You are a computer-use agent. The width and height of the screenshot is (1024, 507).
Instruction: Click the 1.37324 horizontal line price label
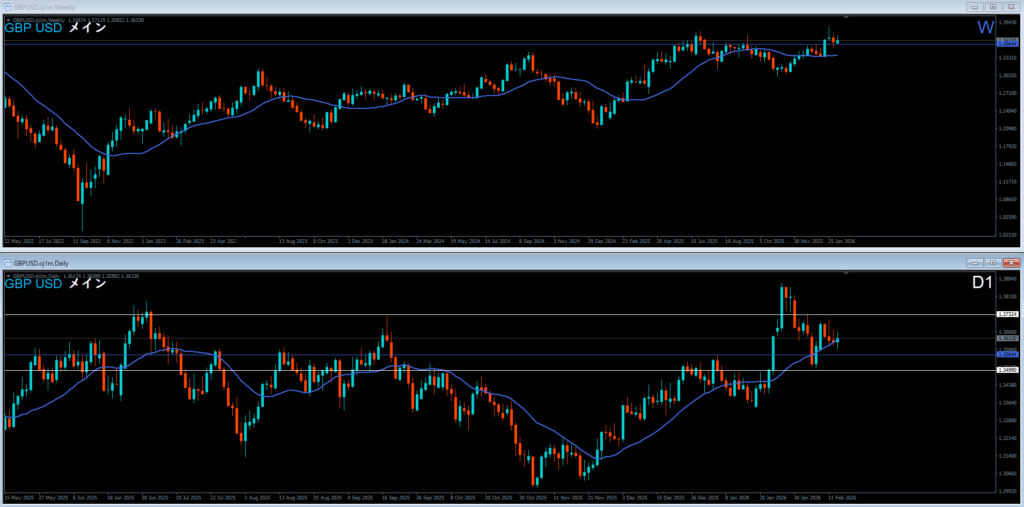[1008, 315]
